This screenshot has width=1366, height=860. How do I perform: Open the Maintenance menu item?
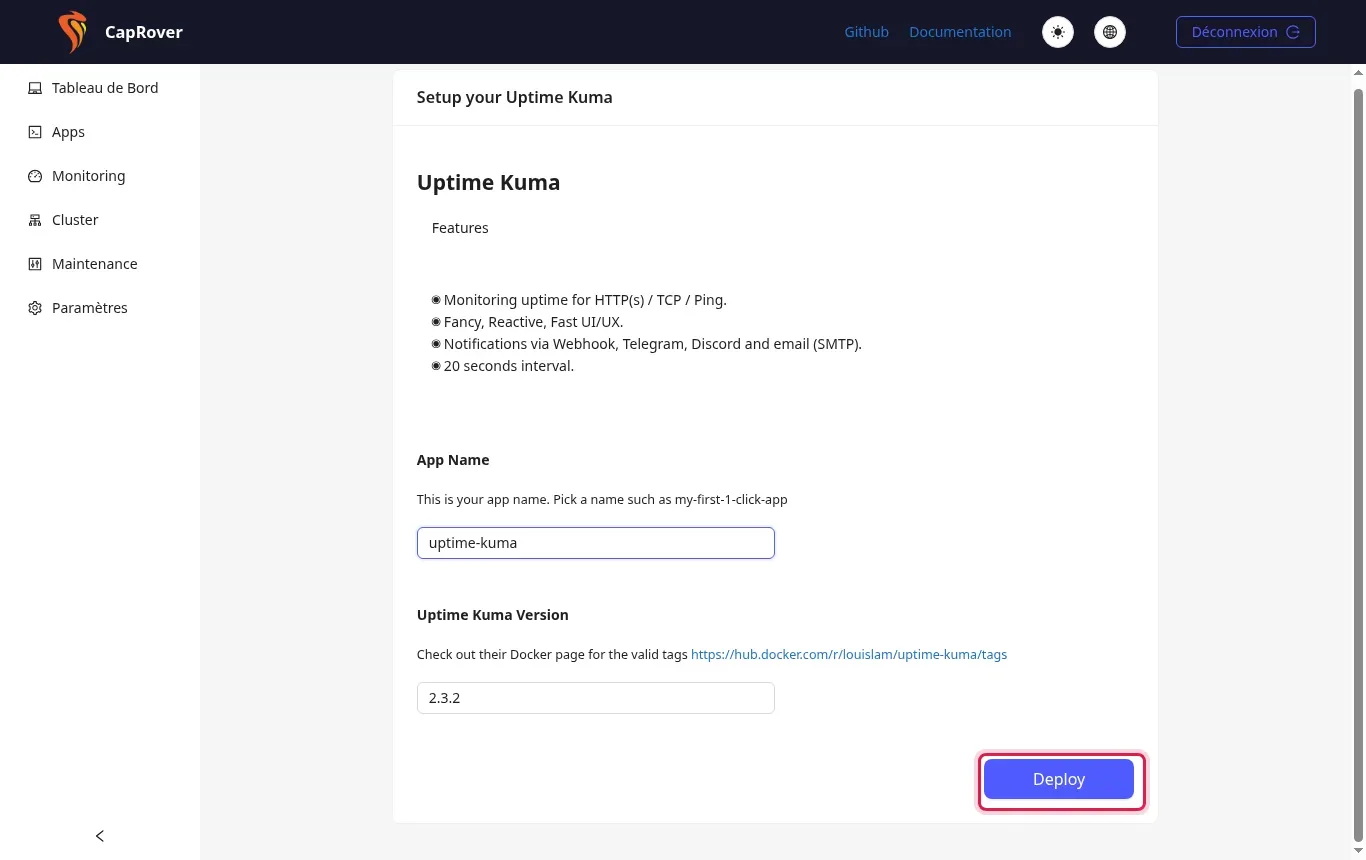(x=100, y=264)
